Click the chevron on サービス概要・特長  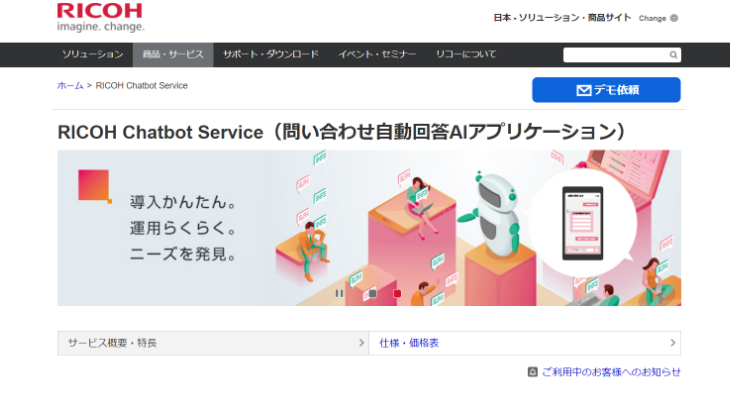(x=361, y=343)
